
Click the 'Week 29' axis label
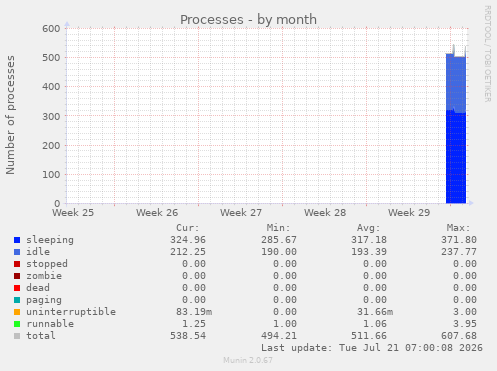pos(409,213)
